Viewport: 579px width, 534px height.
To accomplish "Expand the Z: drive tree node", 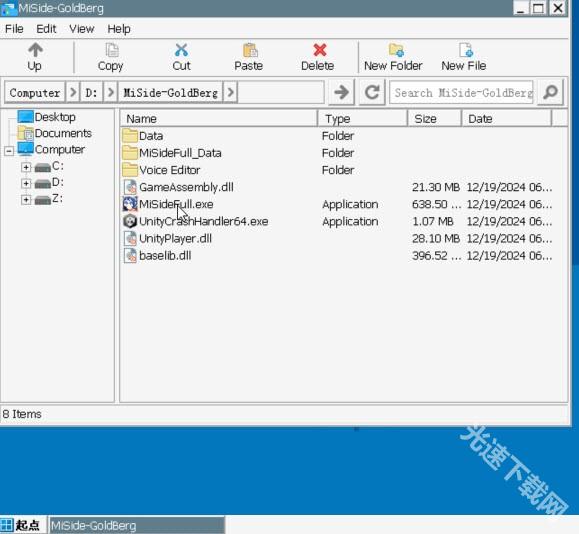I will click(x=26, y=199).
